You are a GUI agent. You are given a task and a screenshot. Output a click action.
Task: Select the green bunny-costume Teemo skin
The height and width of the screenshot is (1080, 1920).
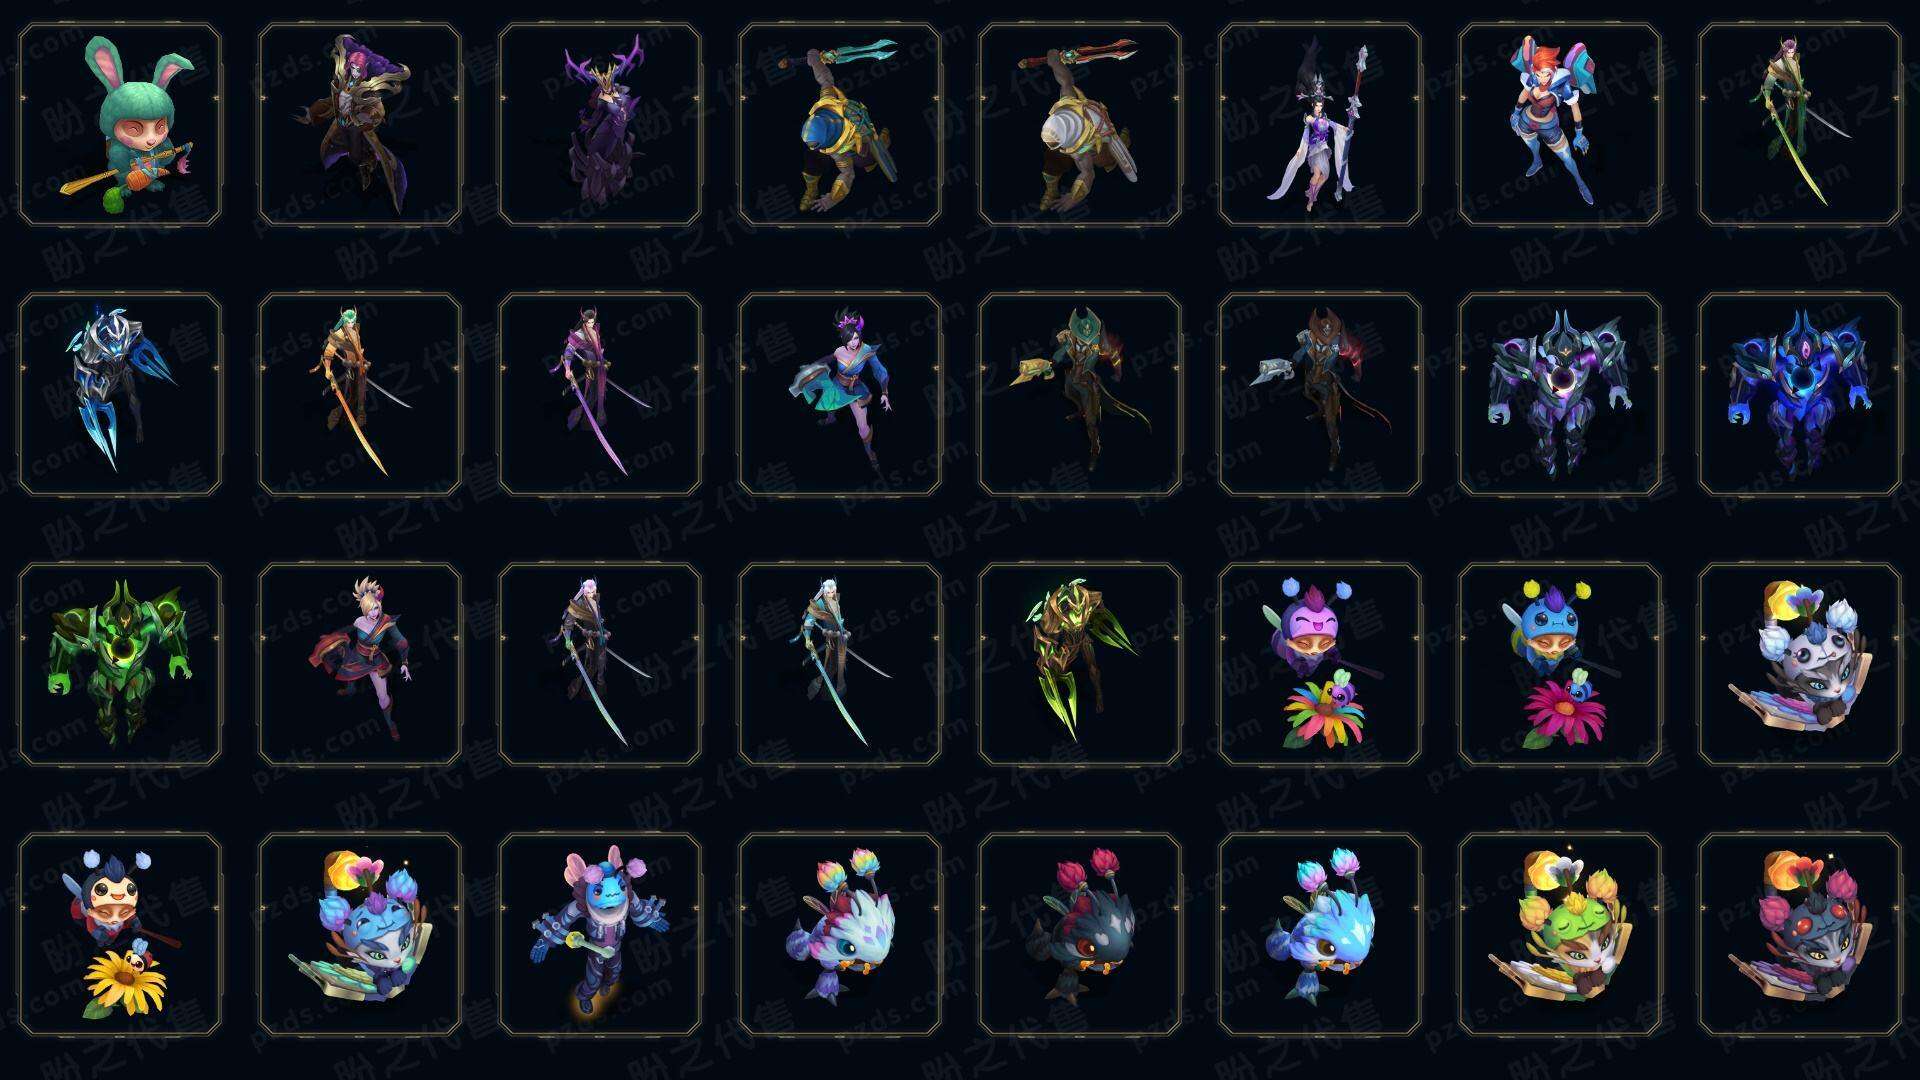(120, 125)
